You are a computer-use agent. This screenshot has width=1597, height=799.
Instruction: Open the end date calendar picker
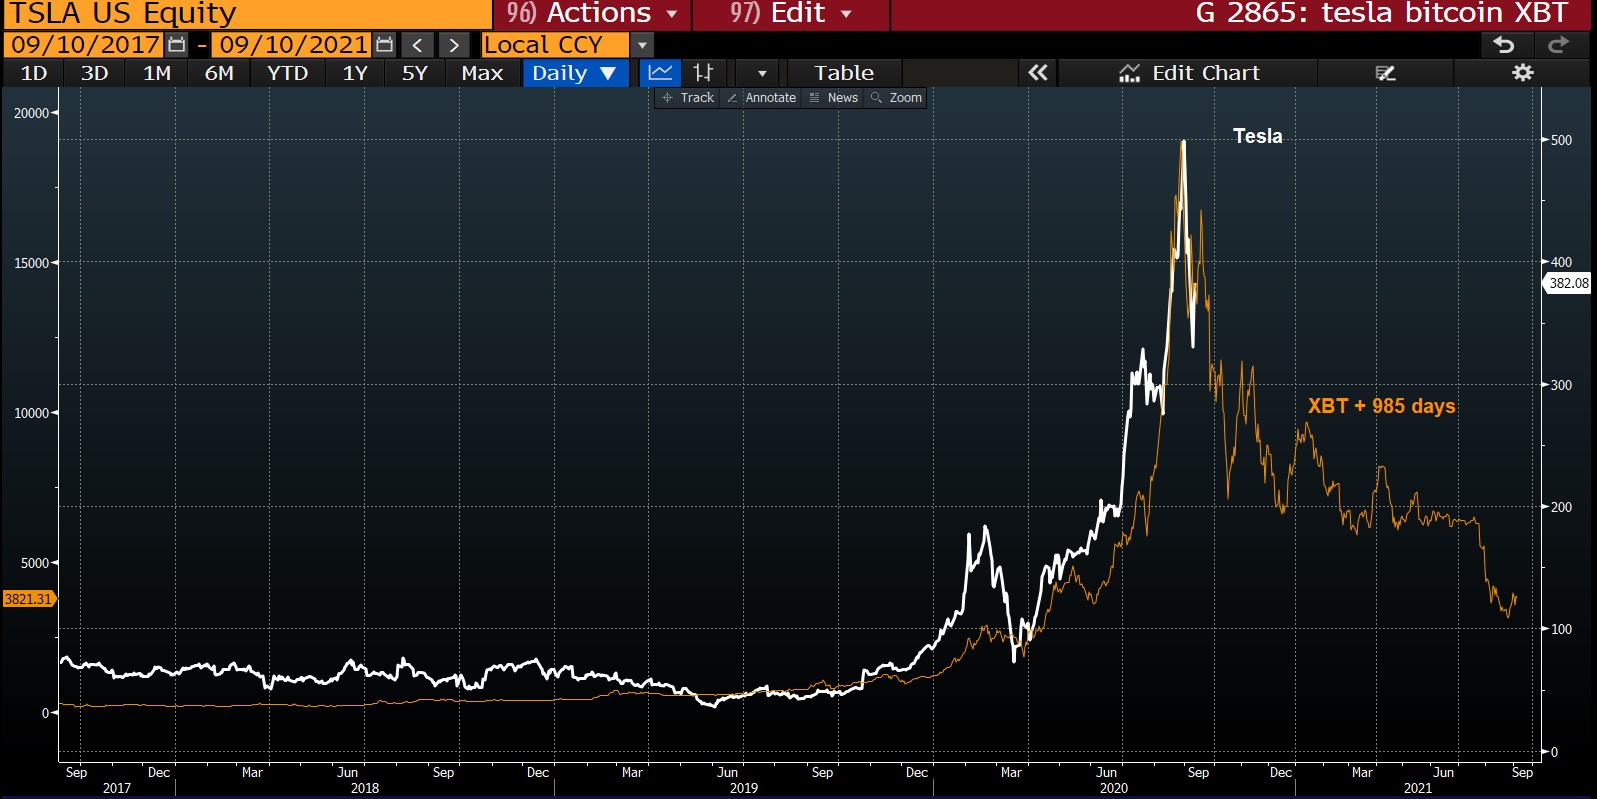[384, 45]
